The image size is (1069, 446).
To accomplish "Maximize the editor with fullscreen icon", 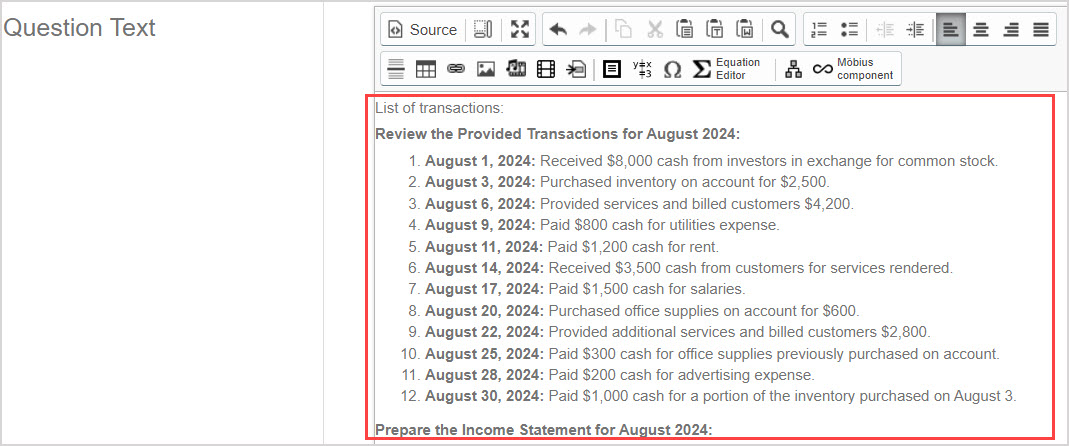I will pos(519,30).
